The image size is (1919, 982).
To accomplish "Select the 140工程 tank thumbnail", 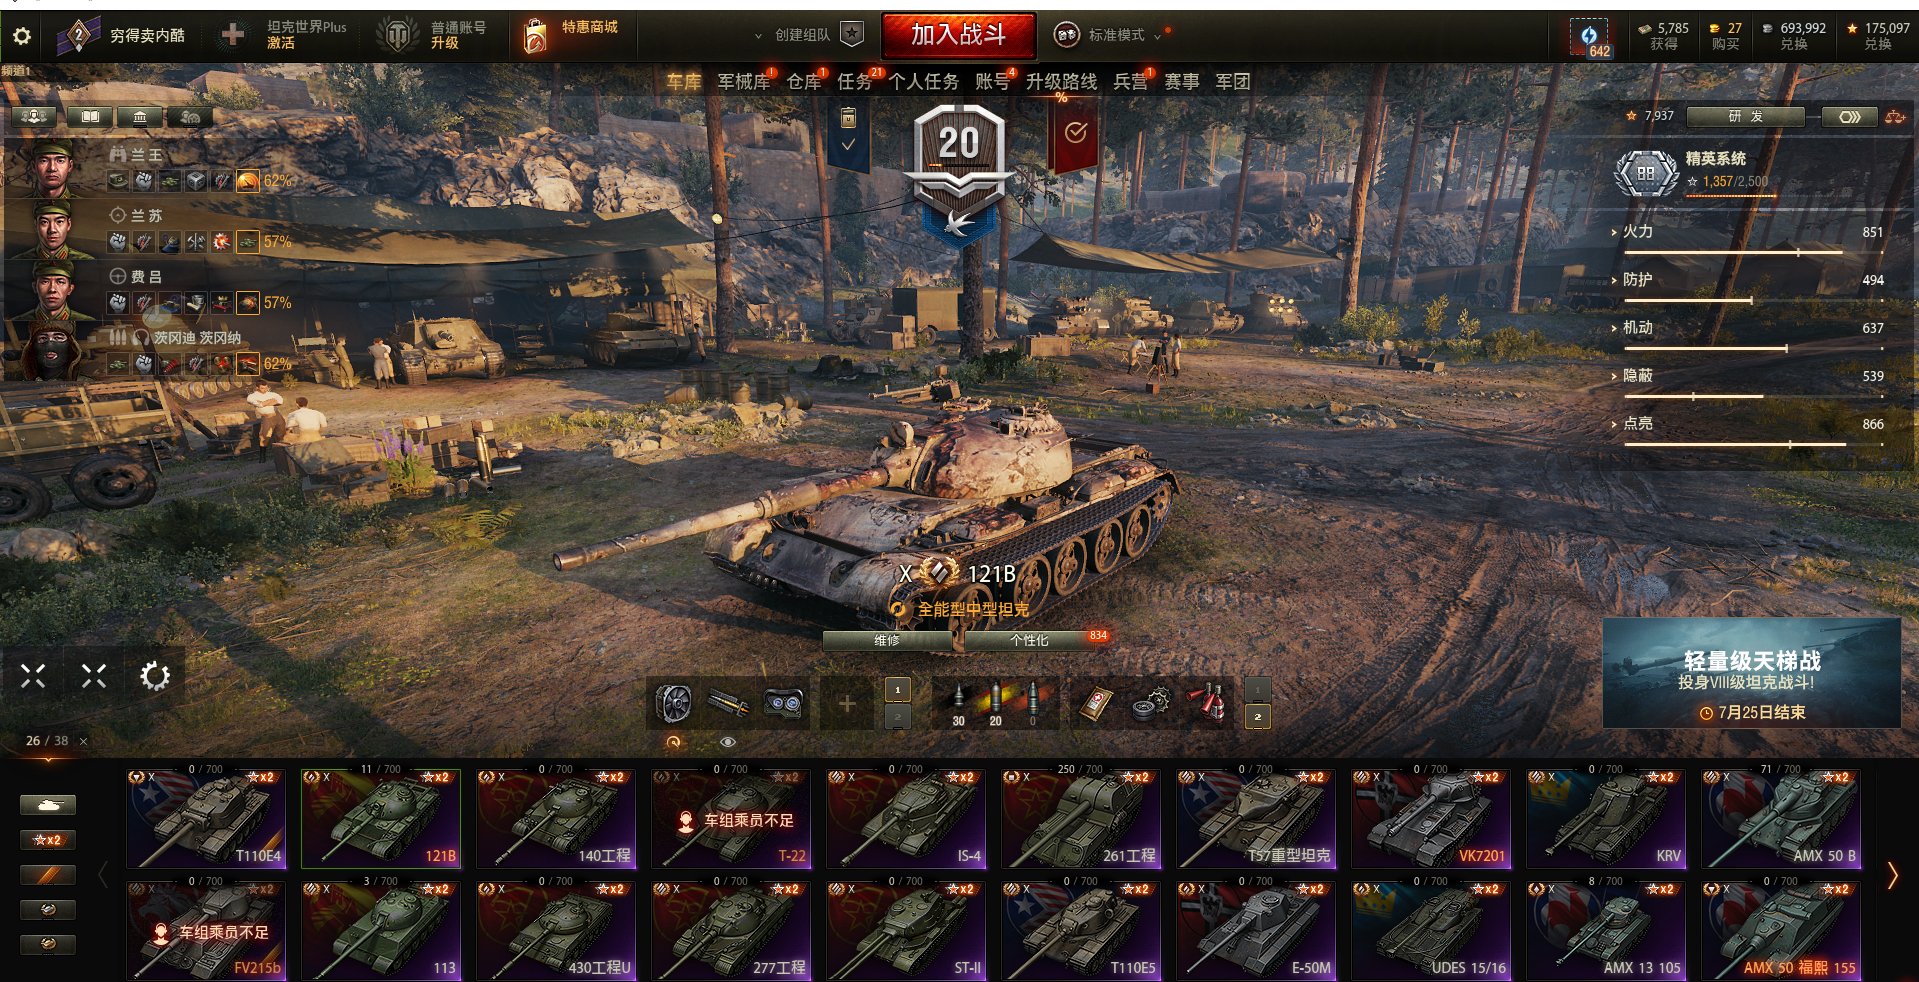I will [x=556, y=817].
